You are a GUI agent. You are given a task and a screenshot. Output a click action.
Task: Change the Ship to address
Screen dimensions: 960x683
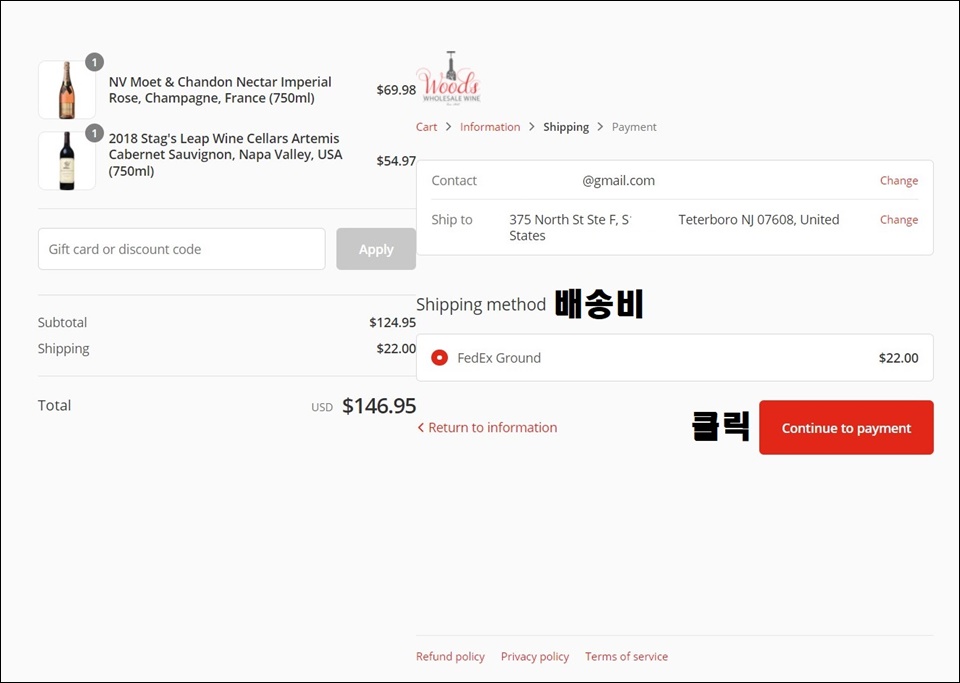click(899, 220)
